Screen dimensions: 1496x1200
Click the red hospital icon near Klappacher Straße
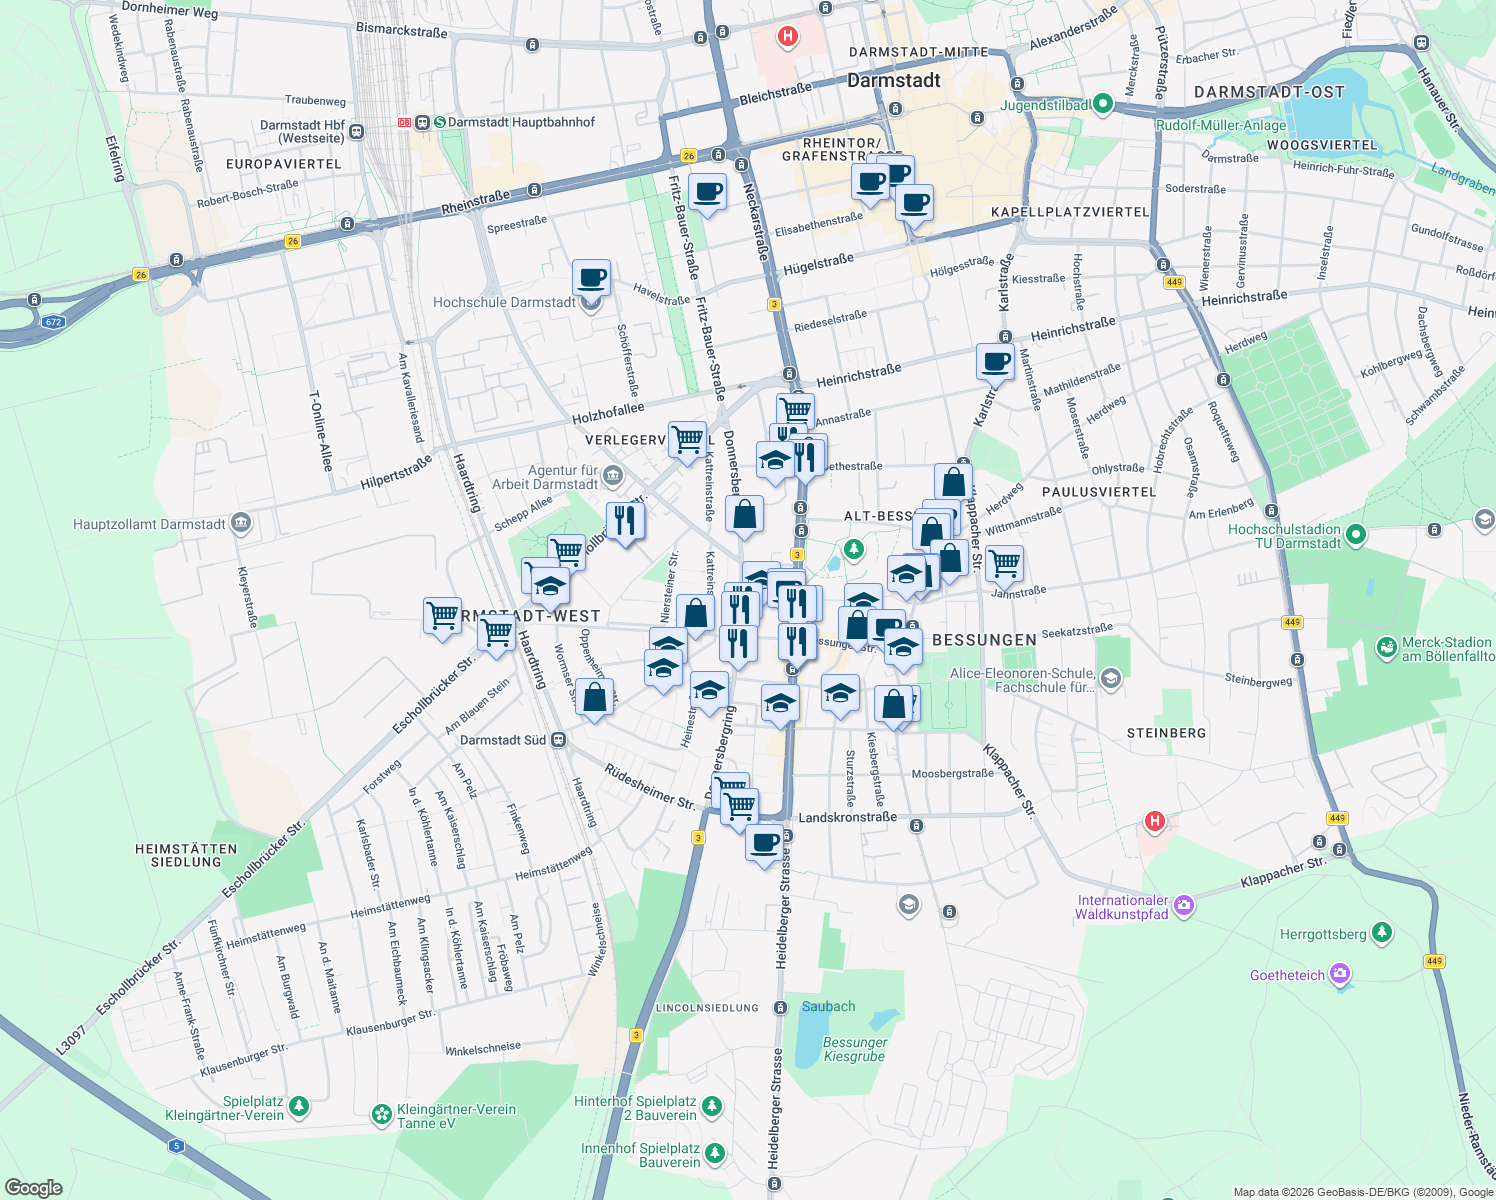(x=1155, y=820)
